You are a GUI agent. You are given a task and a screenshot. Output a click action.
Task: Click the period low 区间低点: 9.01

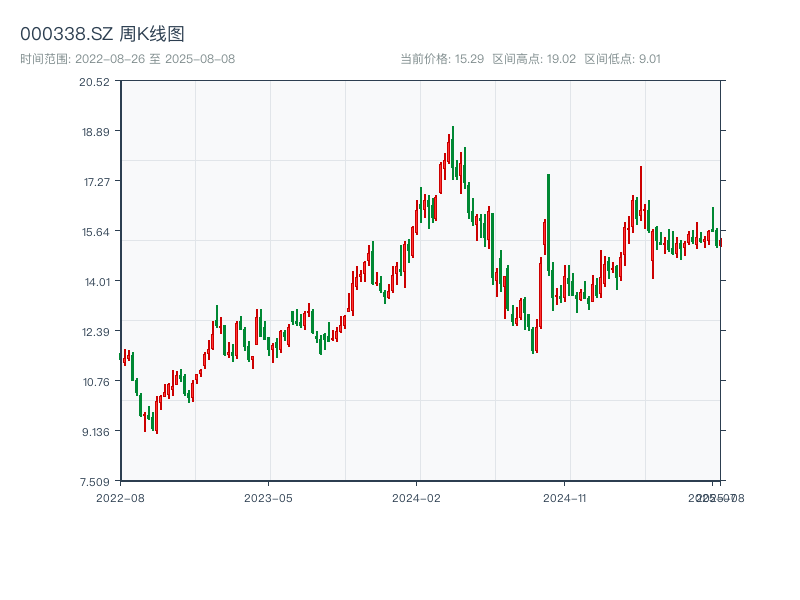(x=622, y=59)
